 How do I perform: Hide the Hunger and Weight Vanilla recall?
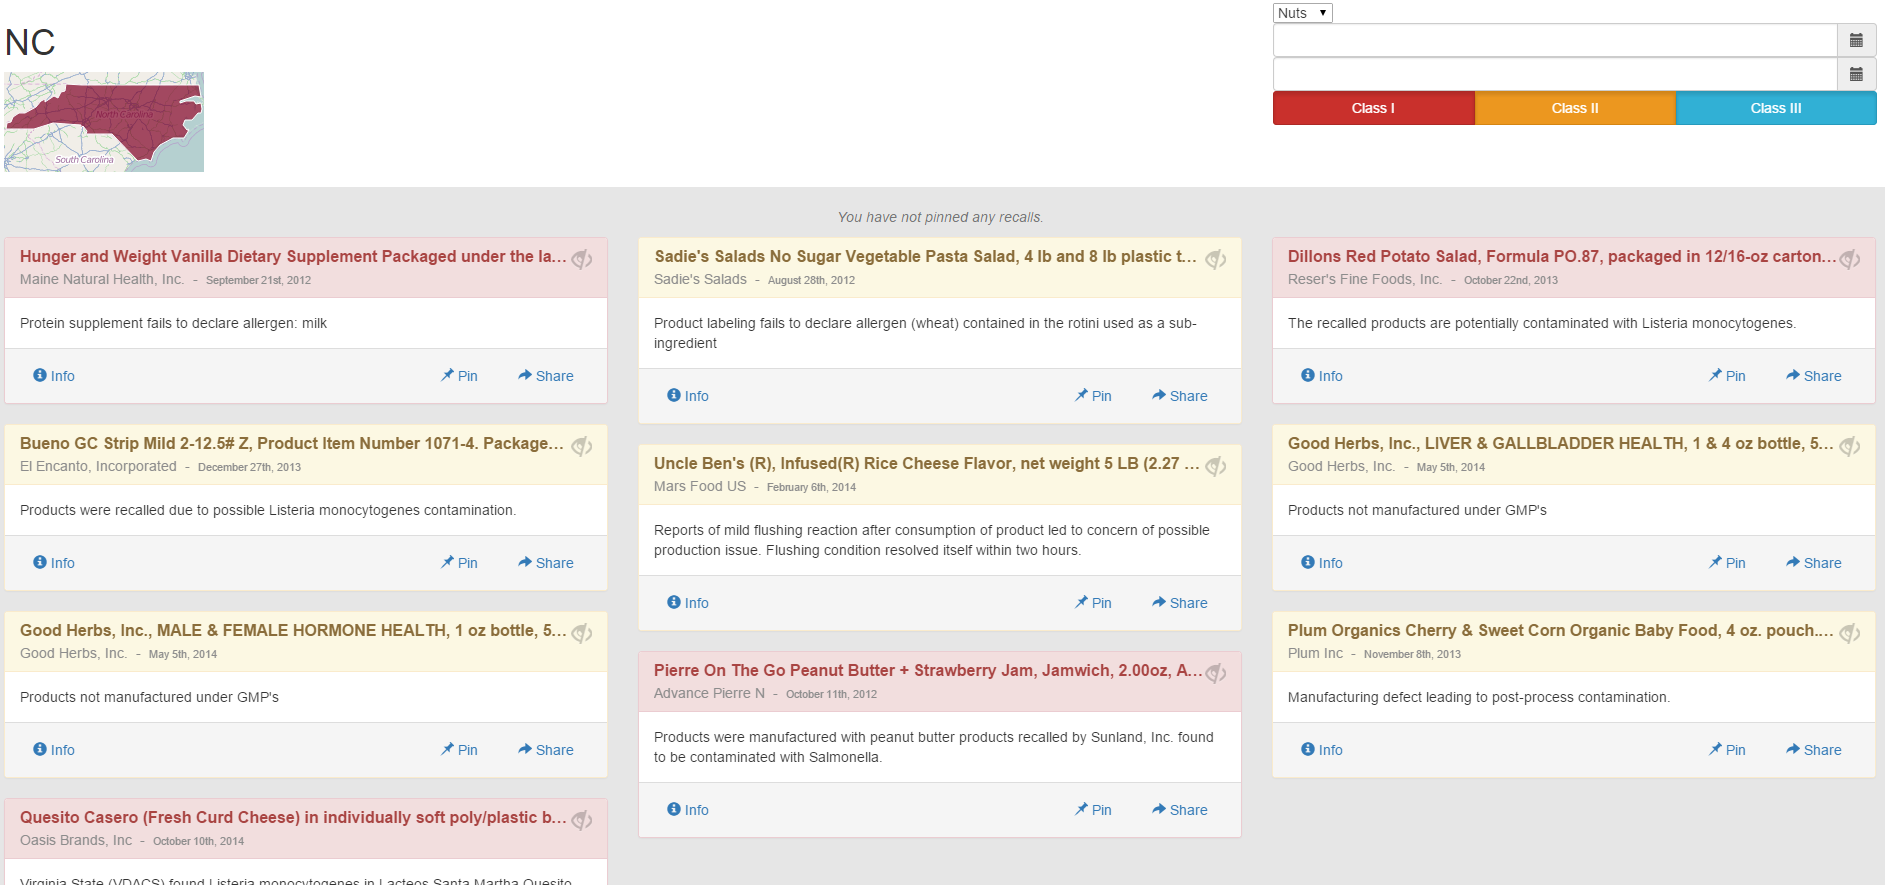(x=582, y=259)
